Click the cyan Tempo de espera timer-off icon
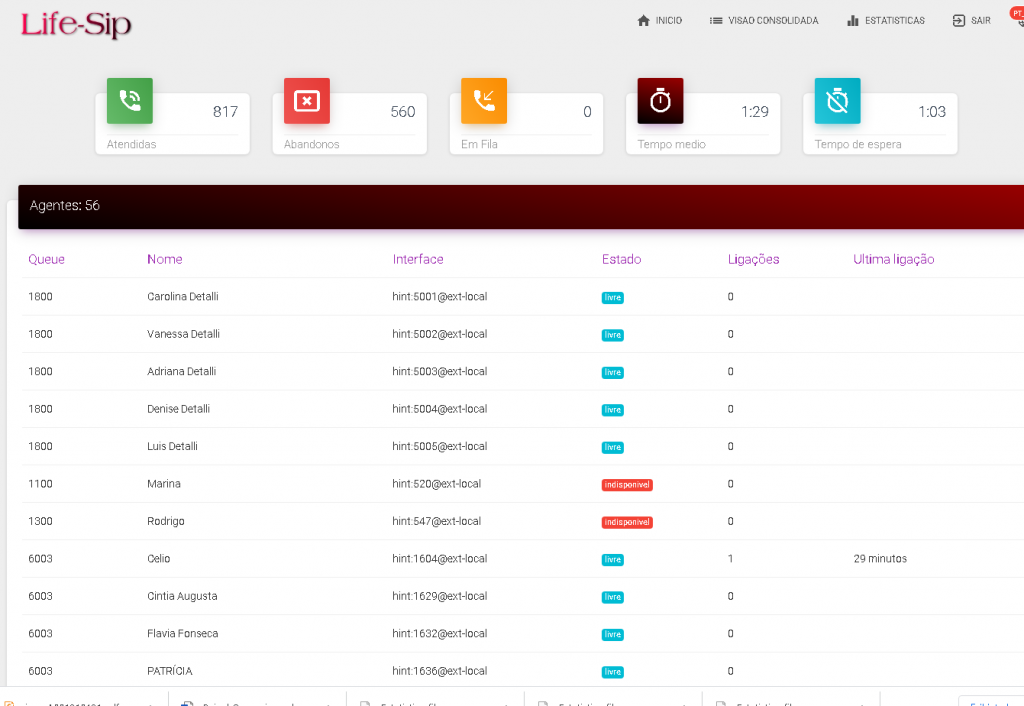This screenshot has width=1024, height=706. pyautogui.click(x=837, y=101)
